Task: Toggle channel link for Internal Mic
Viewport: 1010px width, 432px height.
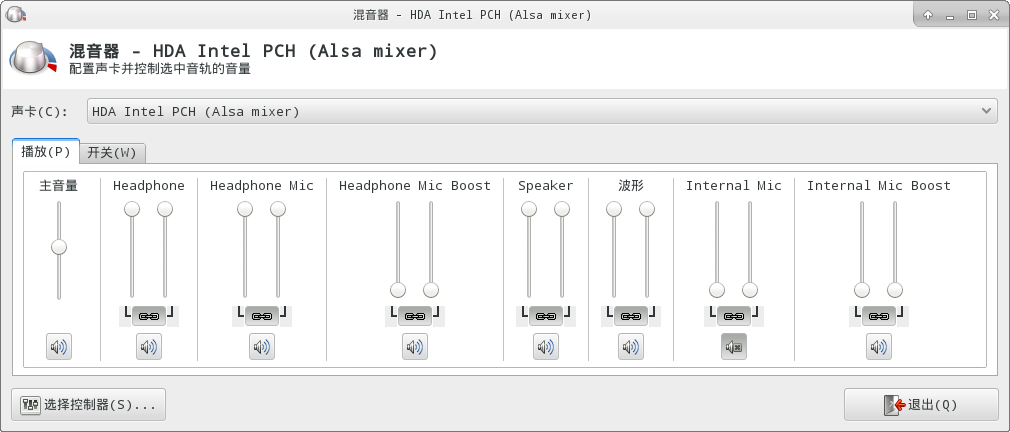Action: pos(734,316)
